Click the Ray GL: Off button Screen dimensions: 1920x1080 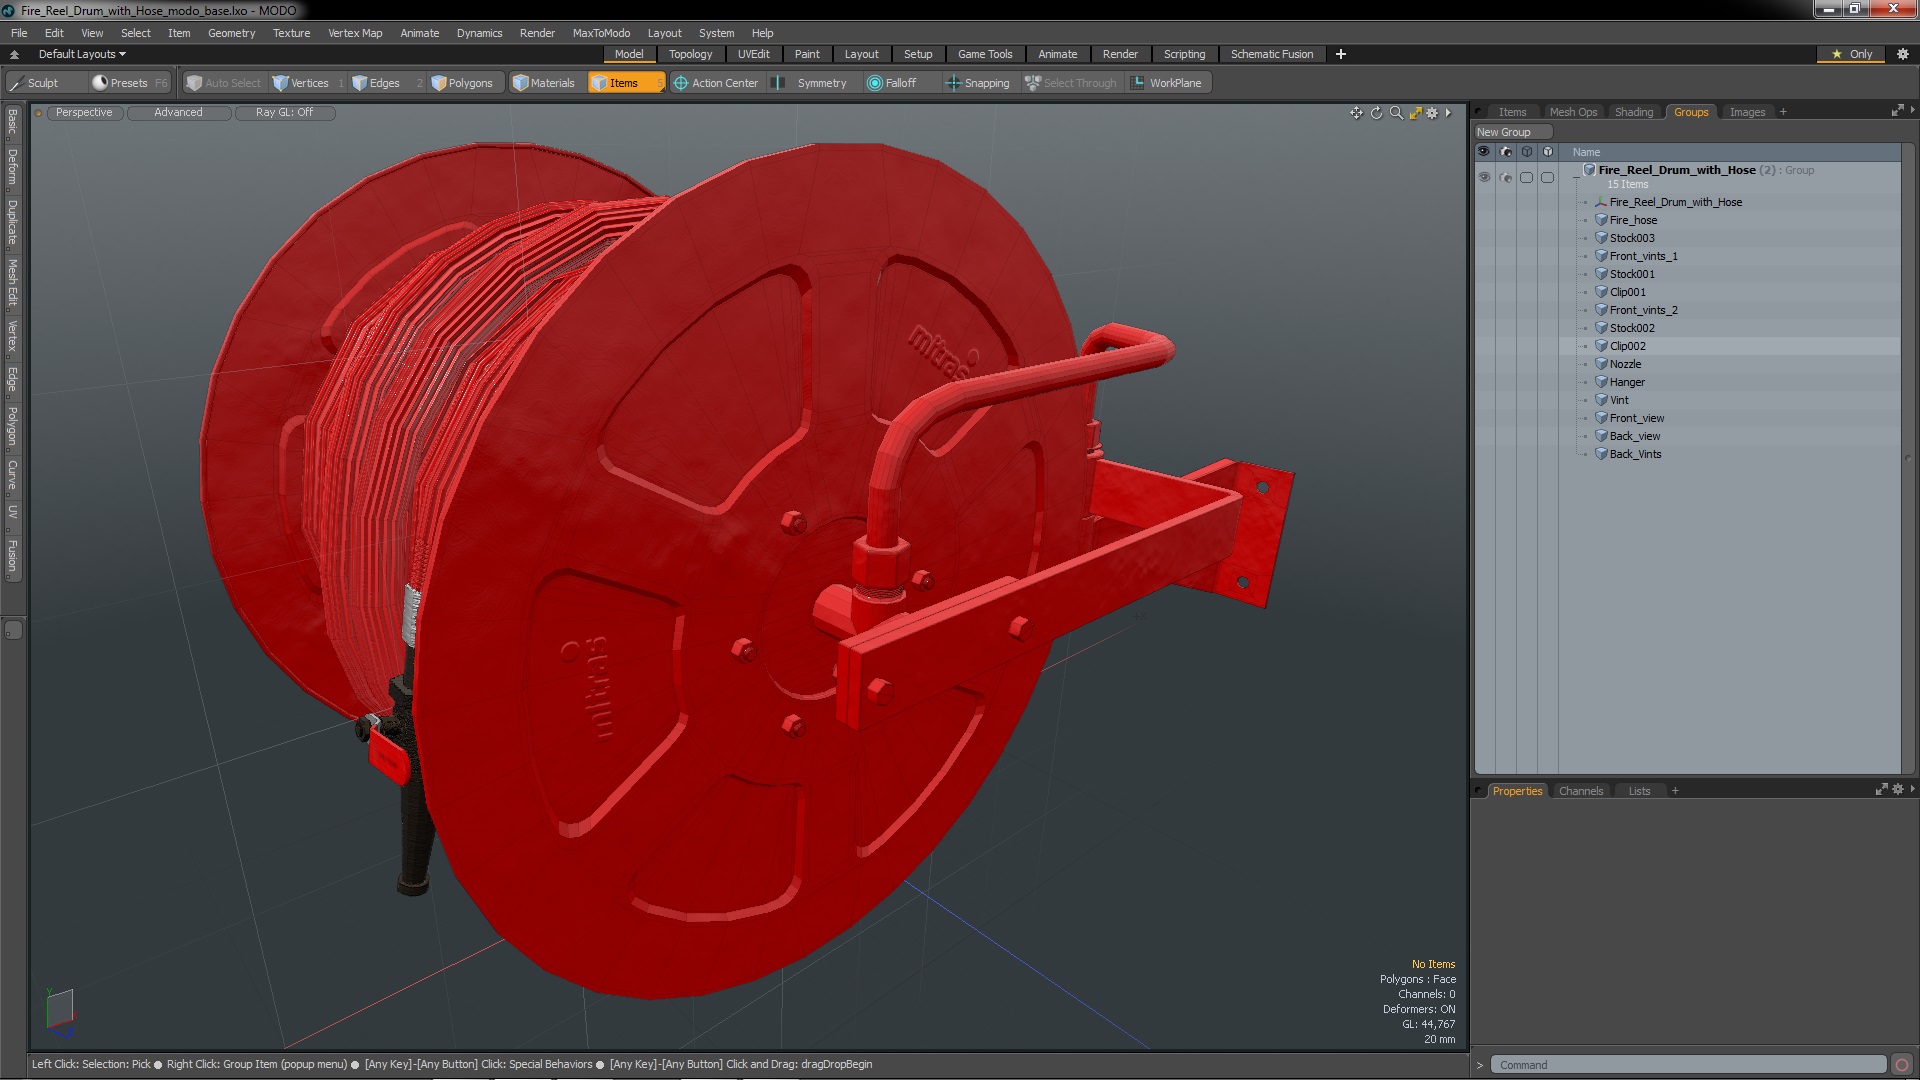tap(284, 113)
